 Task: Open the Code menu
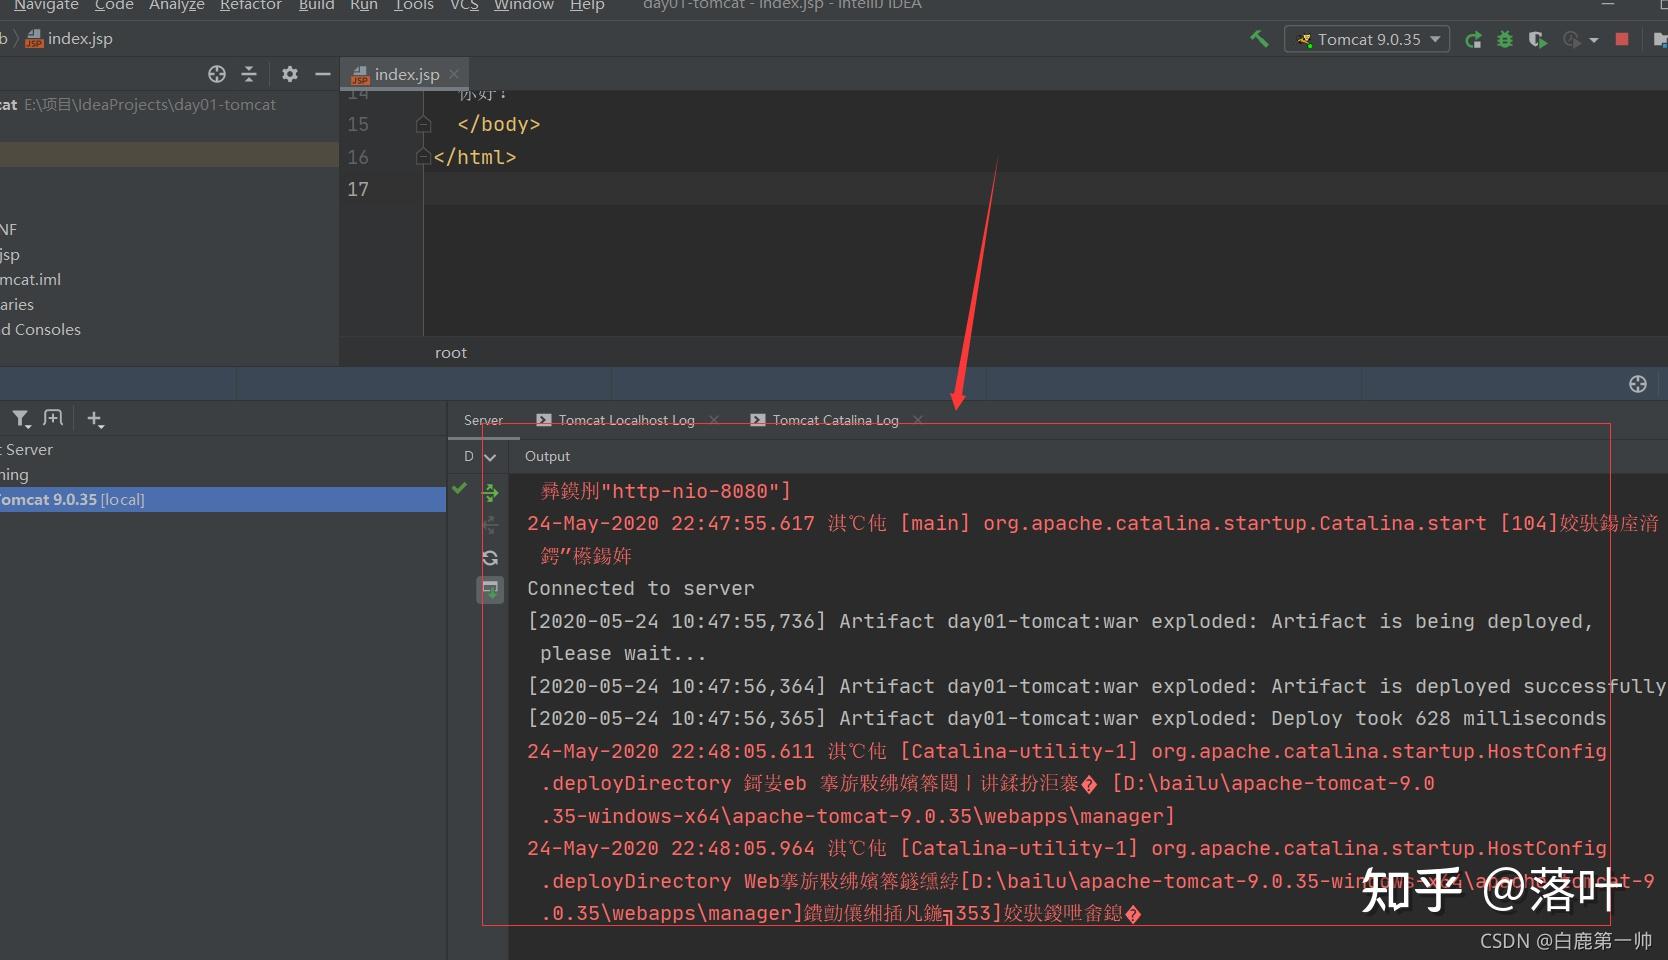(114, 5)
